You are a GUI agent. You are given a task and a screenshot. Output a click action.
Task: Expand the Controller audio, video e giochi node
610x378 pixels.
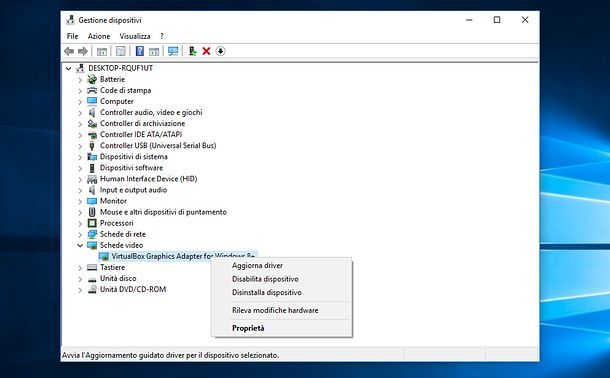click(x=80, y=113)
